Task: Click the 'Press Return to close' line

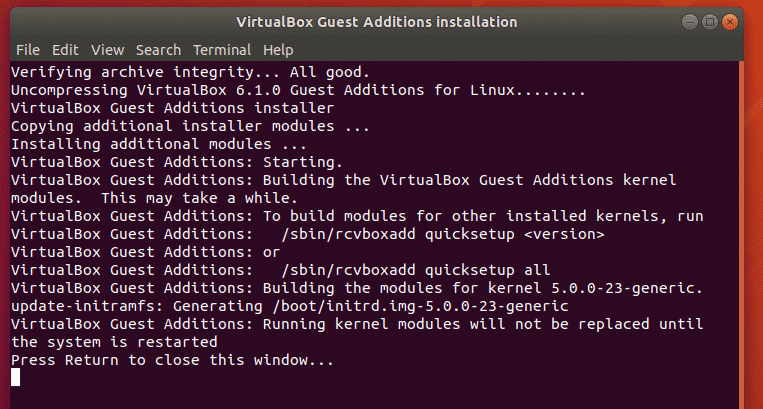Action: [172, 360]
